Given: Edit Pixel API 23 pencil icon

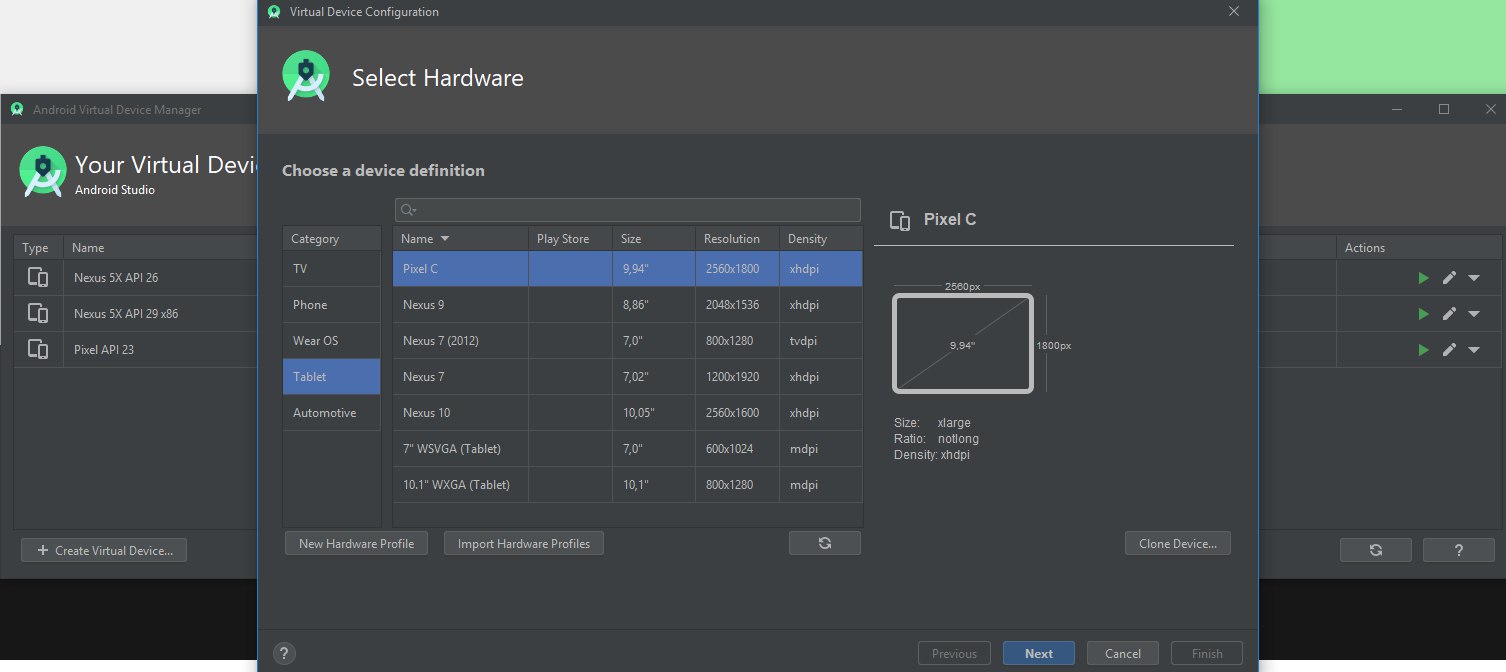Looking at the screenshot, I should pos(1448,350).
